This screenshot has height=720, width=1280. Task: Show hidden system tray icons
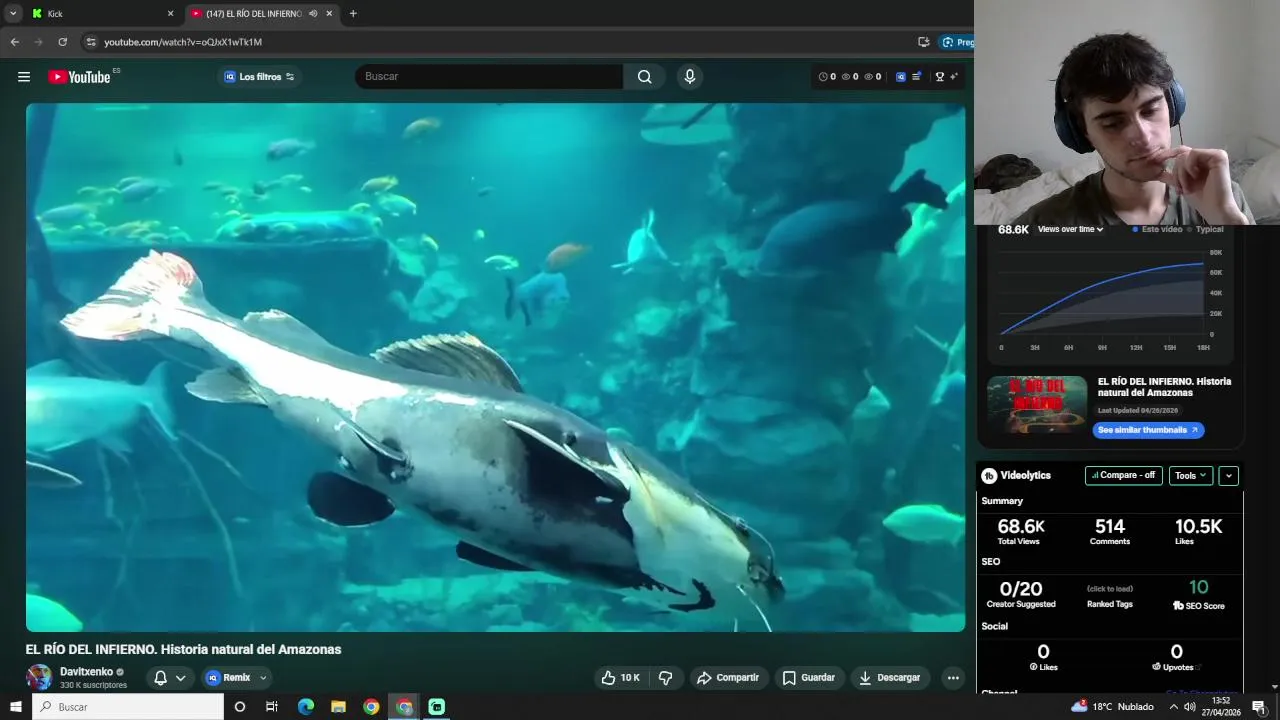[x=1174, y=707]
